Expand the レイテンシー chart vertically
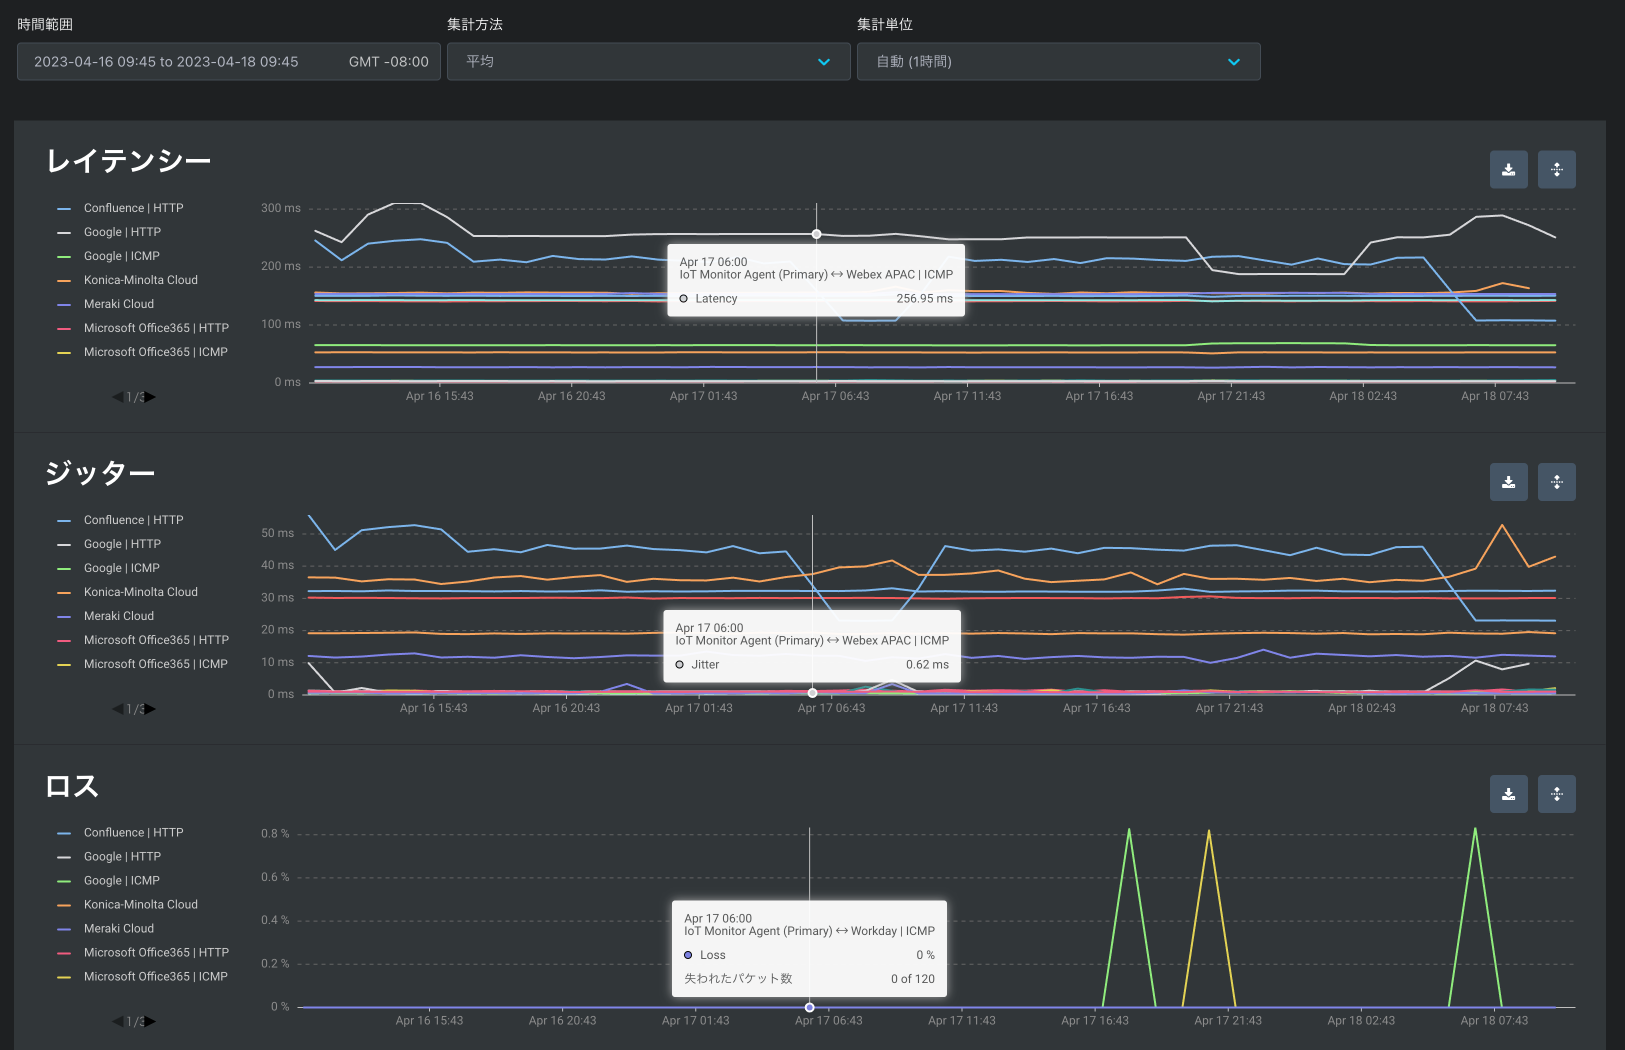This screenshot has width=1625, height=1050. click(x=1556, y=169)
